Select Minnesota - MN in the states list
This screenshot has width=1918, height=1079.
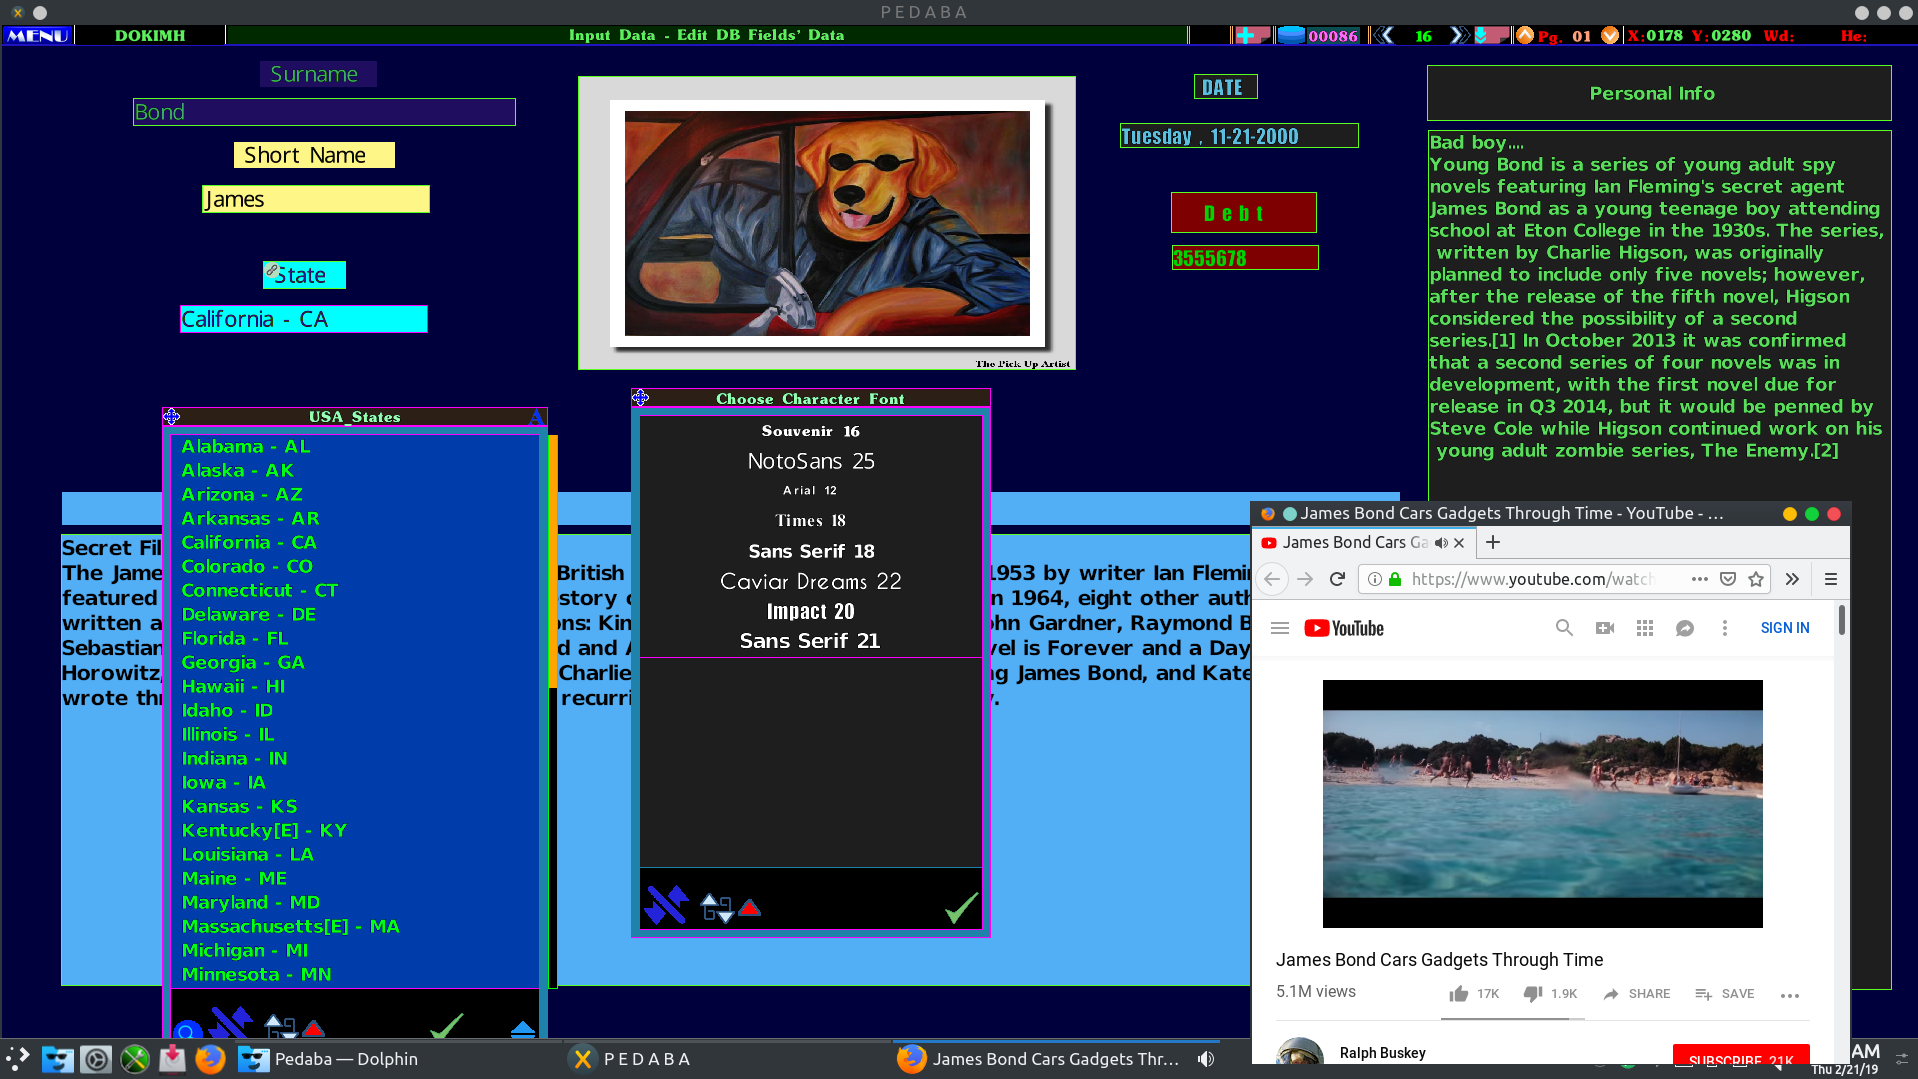256,974
